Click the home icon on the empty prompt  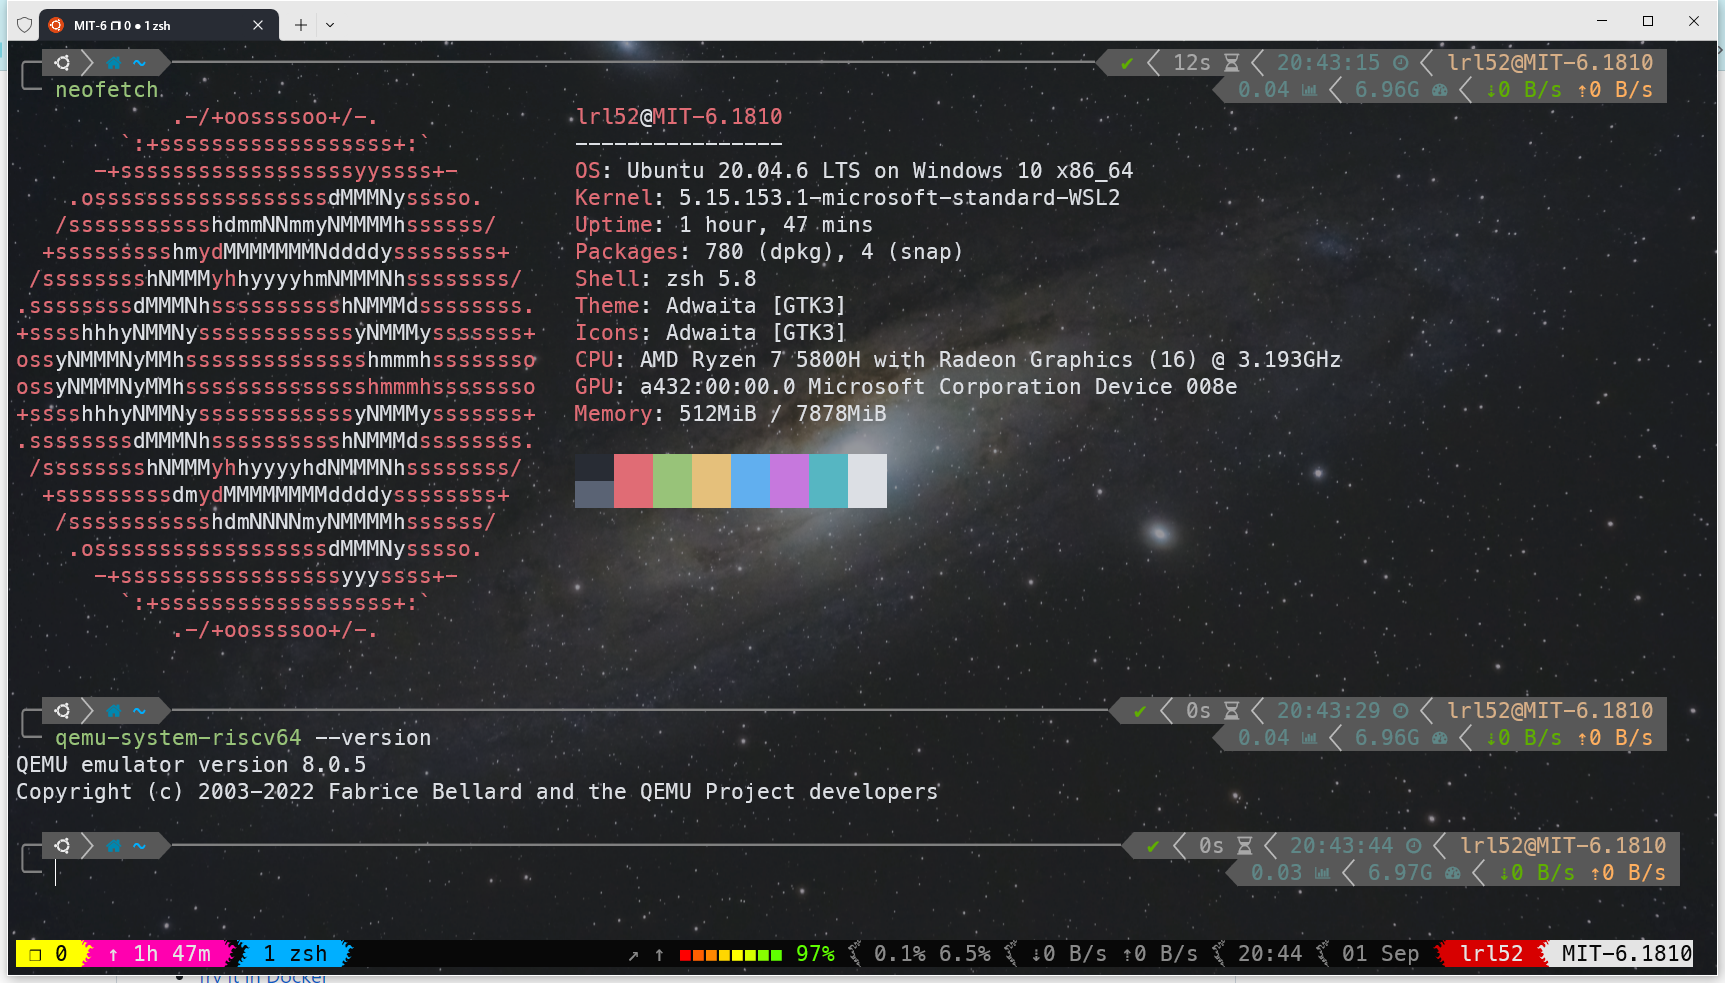point(113,846)
